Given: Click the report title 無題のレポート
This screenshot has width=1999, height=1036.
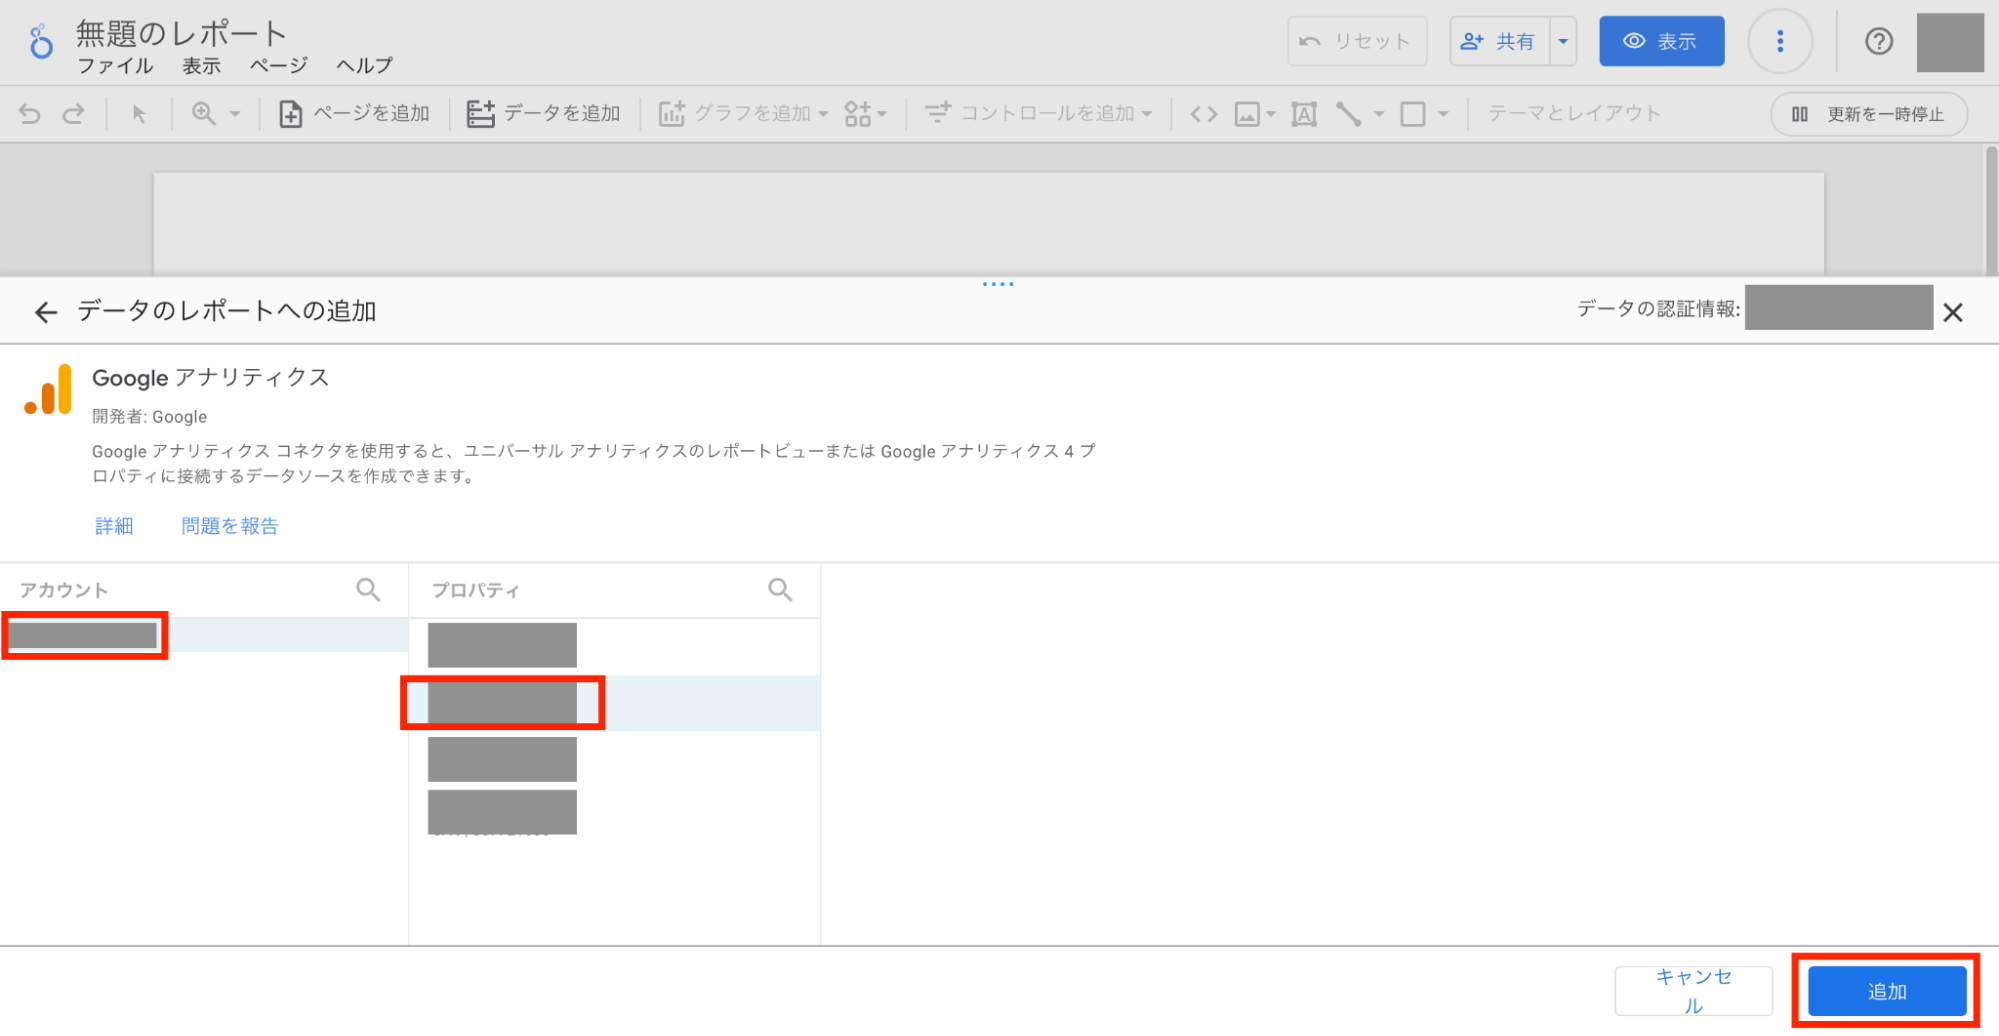Looking at the screenshot, I should tap(182, 34).
